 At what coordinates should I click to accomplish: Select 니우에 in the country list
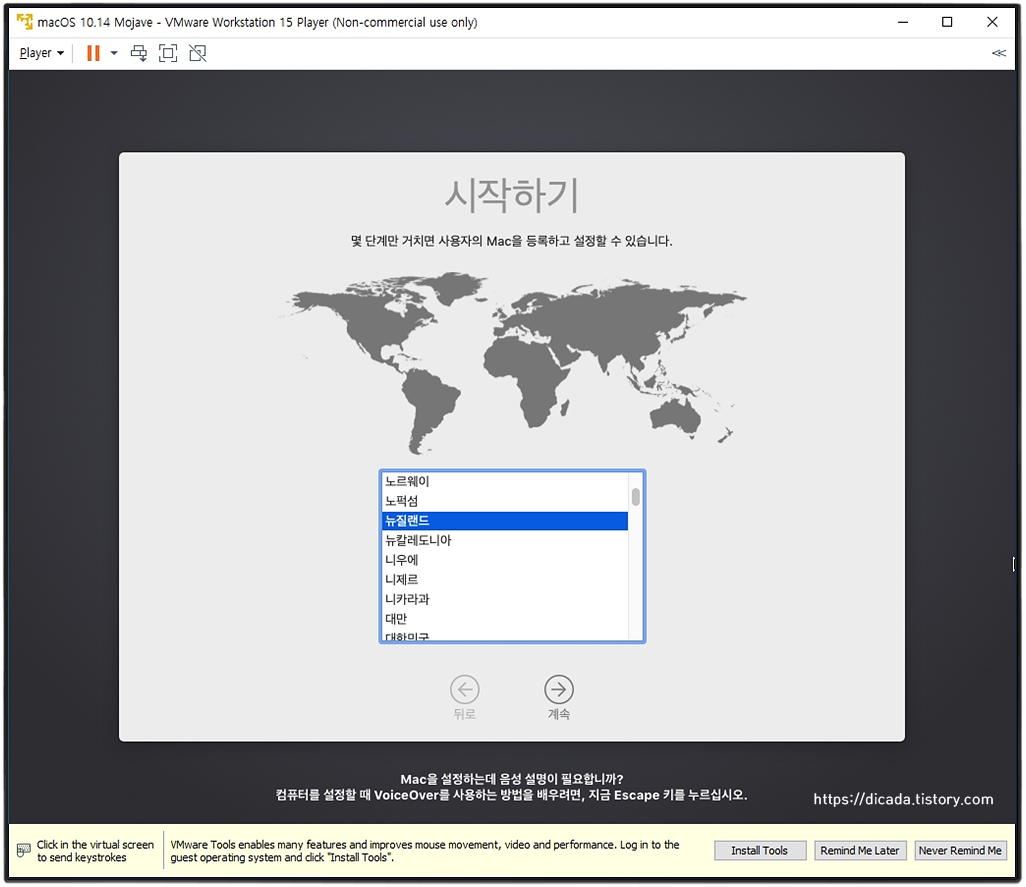click(x=504, y=560)
